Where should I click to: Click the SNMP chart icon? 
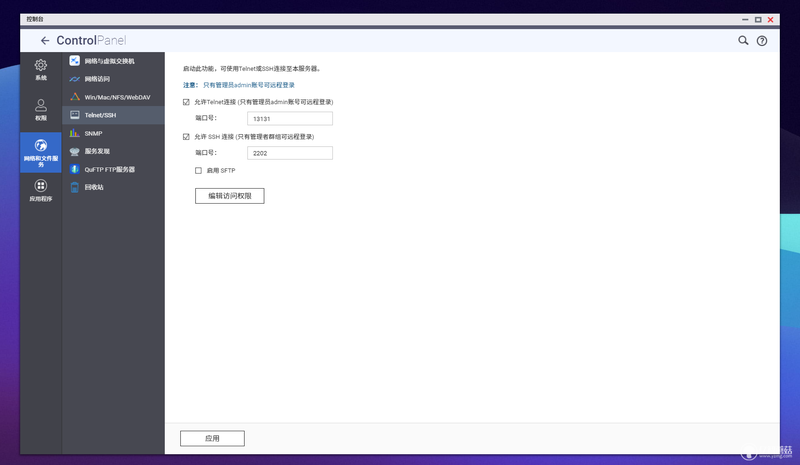pyautogui.click(x=74, y=133)
